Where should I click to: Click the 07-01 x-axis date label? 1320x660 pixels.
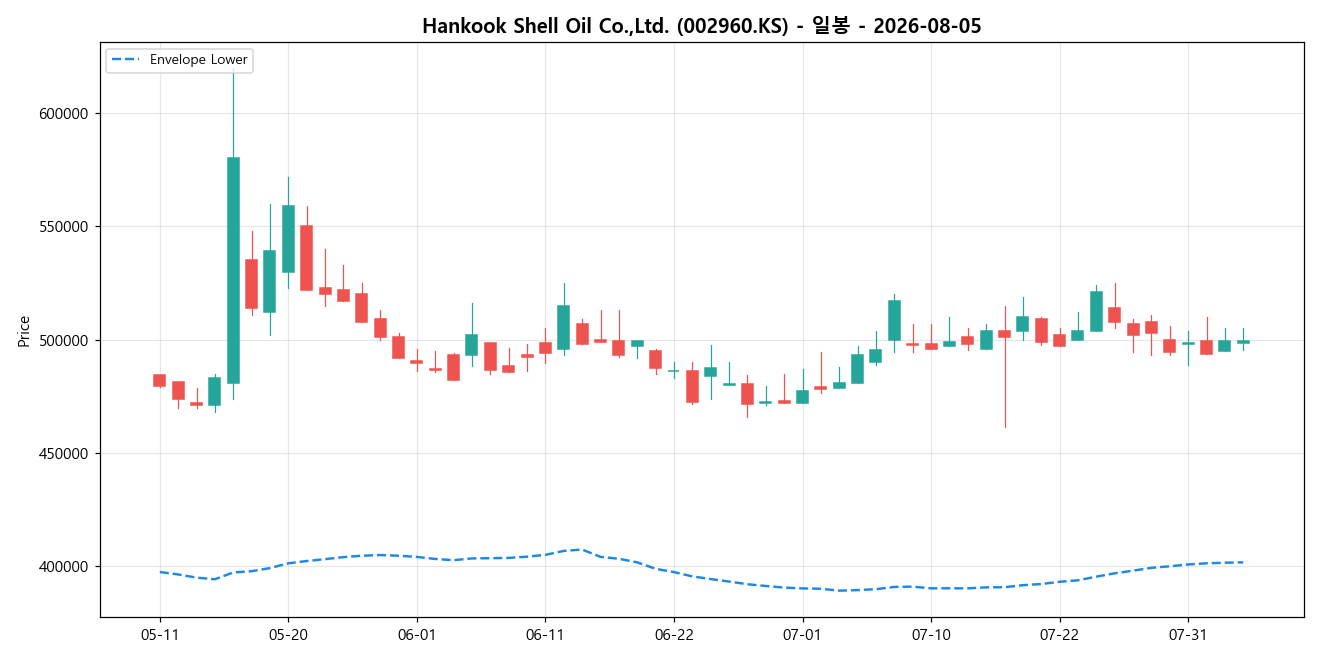[x=802, y=635]
